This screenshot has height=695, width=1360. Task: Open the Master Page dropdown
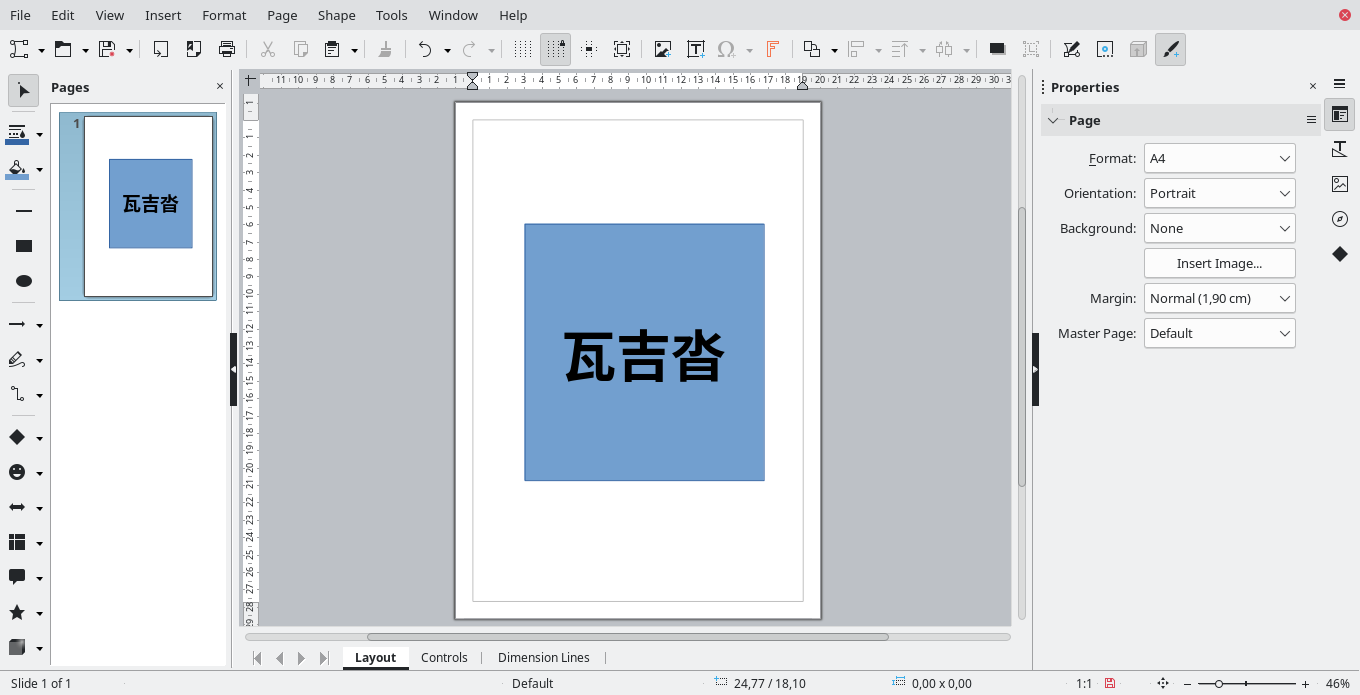pos(1219,333)
